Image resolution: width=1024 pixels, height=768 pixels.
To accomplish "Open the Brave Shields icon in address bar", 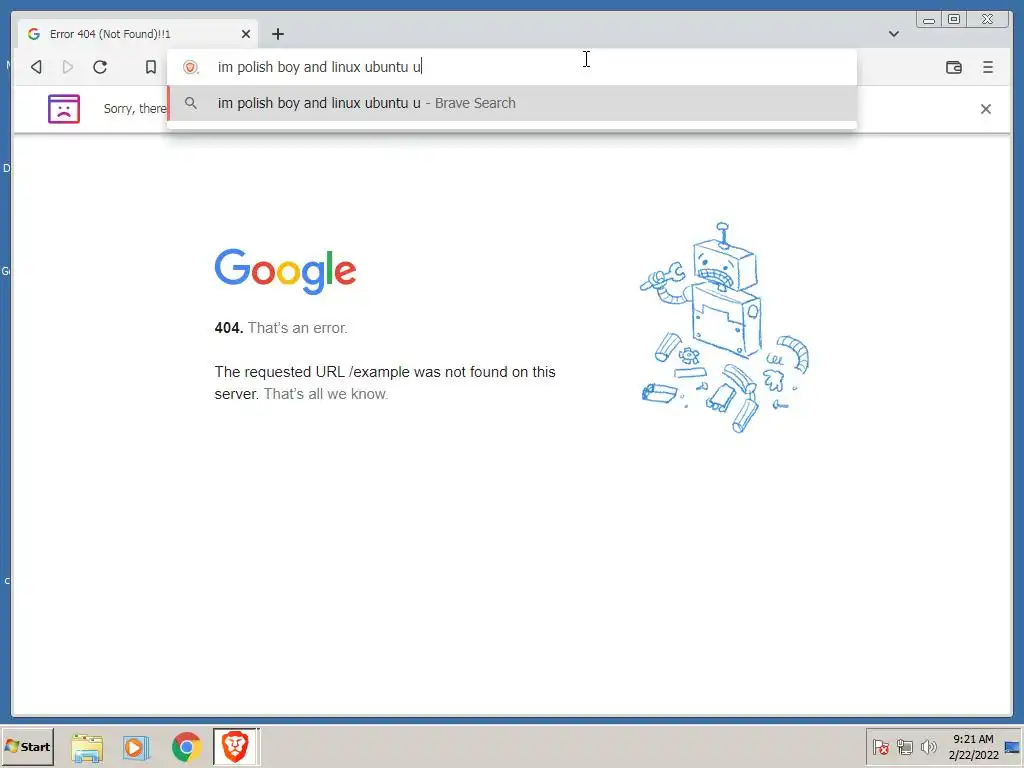I will [x=190, y=67].
